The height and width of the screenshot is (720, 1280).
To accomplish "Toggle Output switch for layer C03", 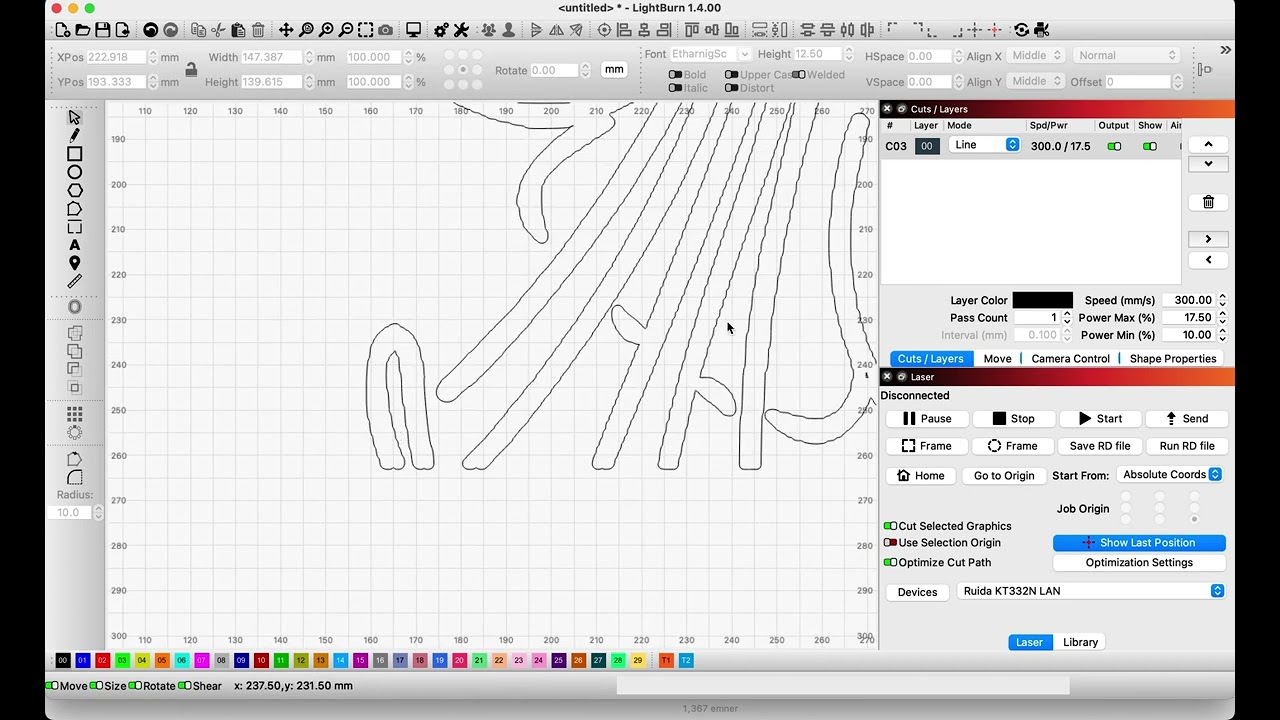I will point(1114,146).
